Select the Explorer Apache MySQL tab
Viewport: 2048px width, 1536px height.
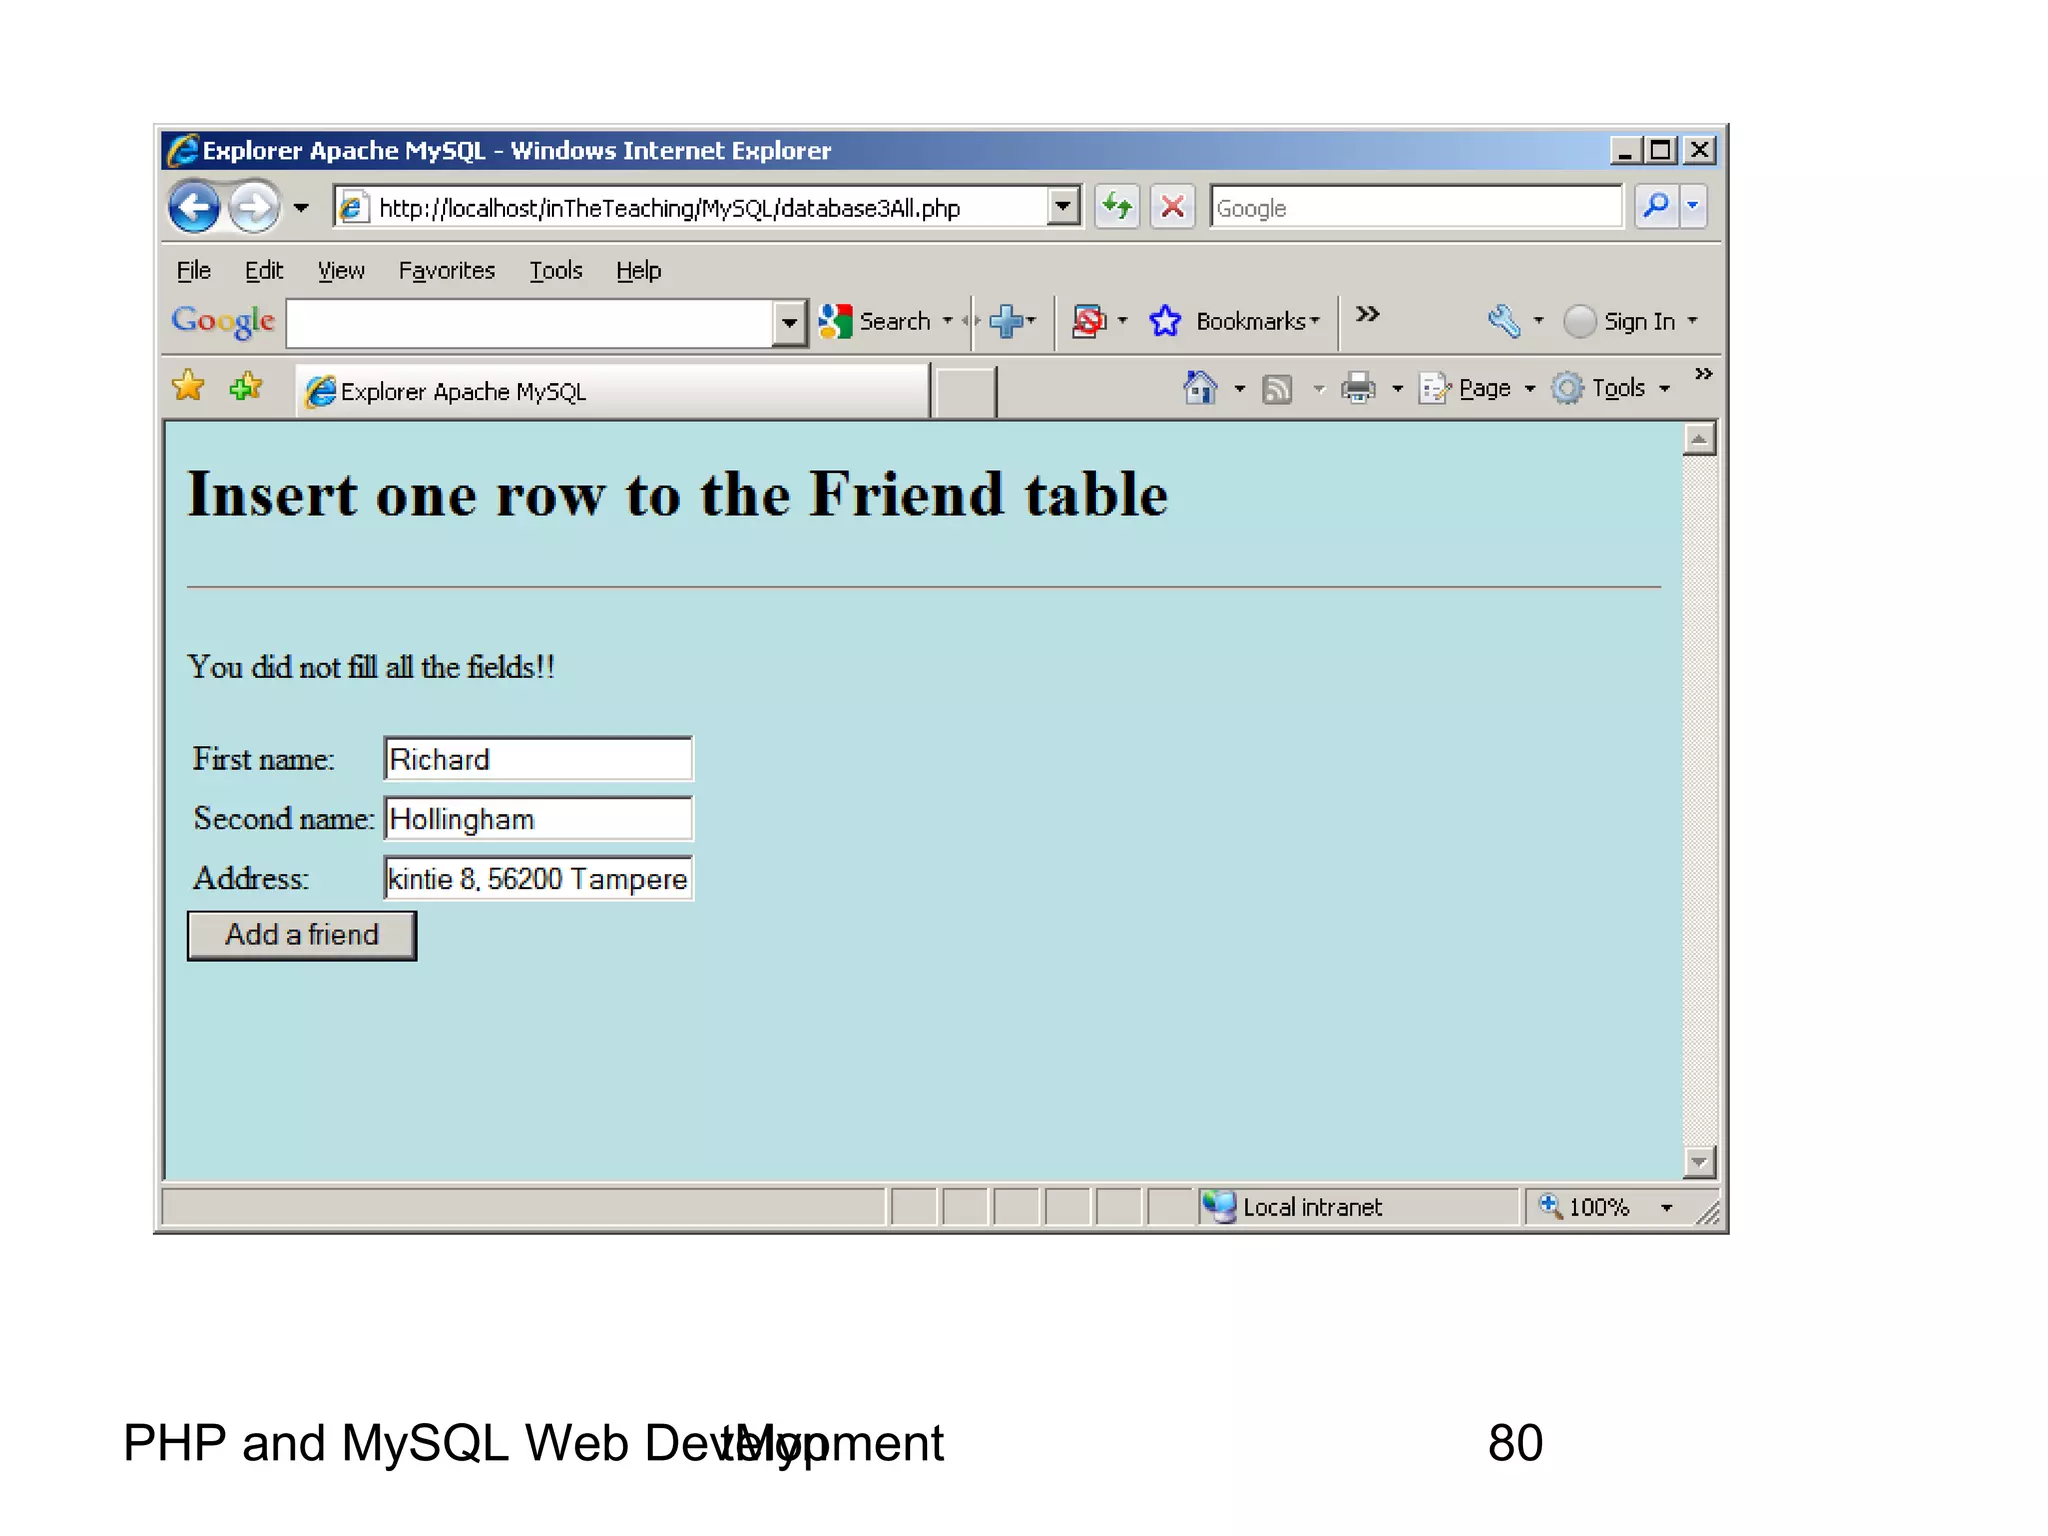click(x=613, y=391)
